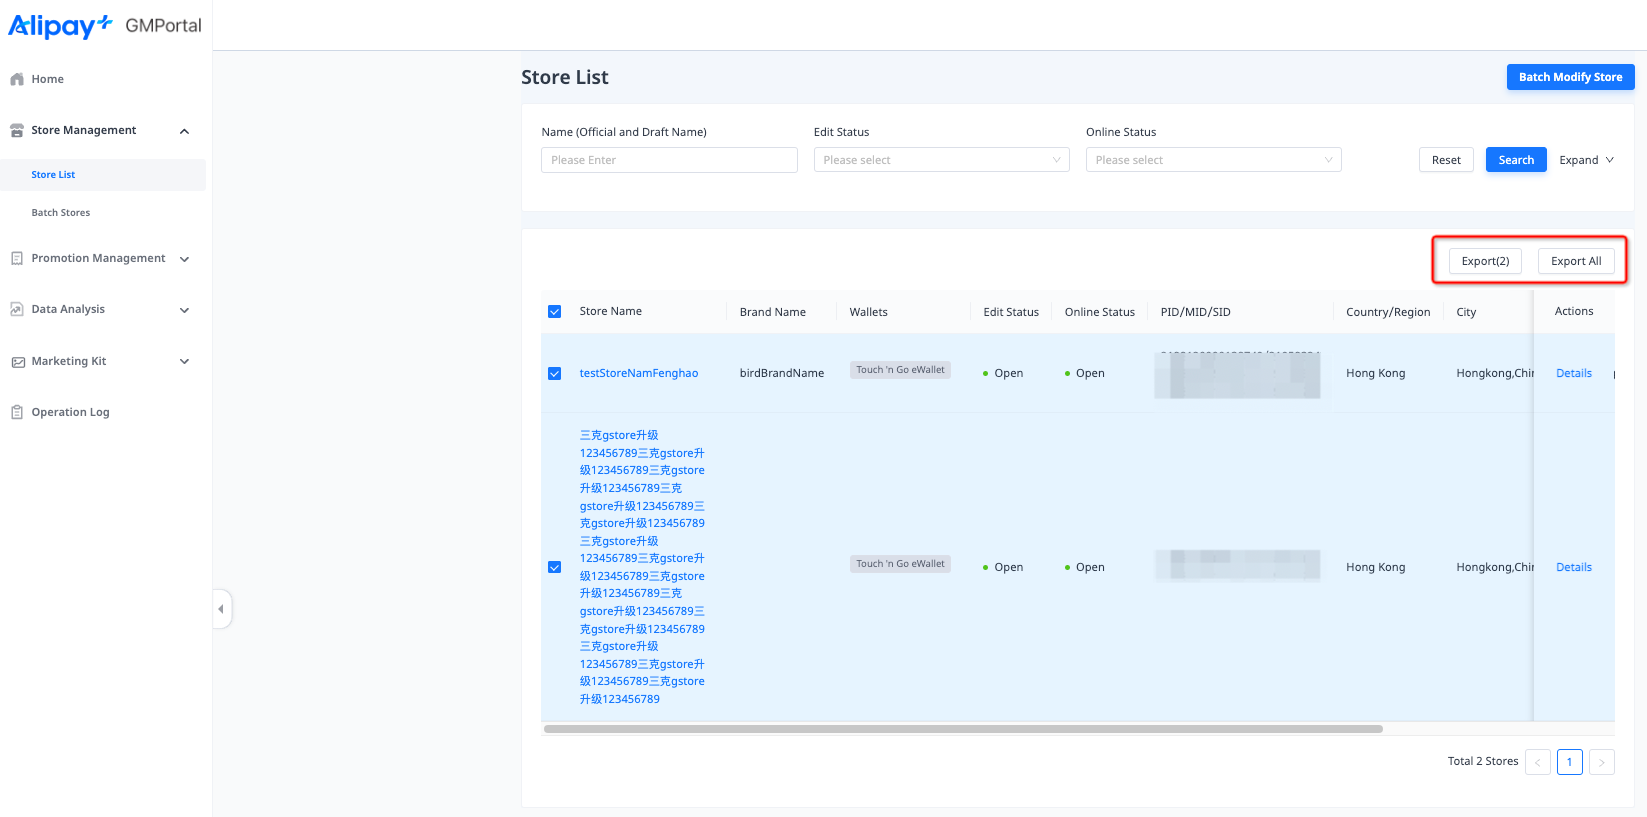Open Batch Stores in sidebar
This screenshot has width=1647, height=817.
point(61,213)
